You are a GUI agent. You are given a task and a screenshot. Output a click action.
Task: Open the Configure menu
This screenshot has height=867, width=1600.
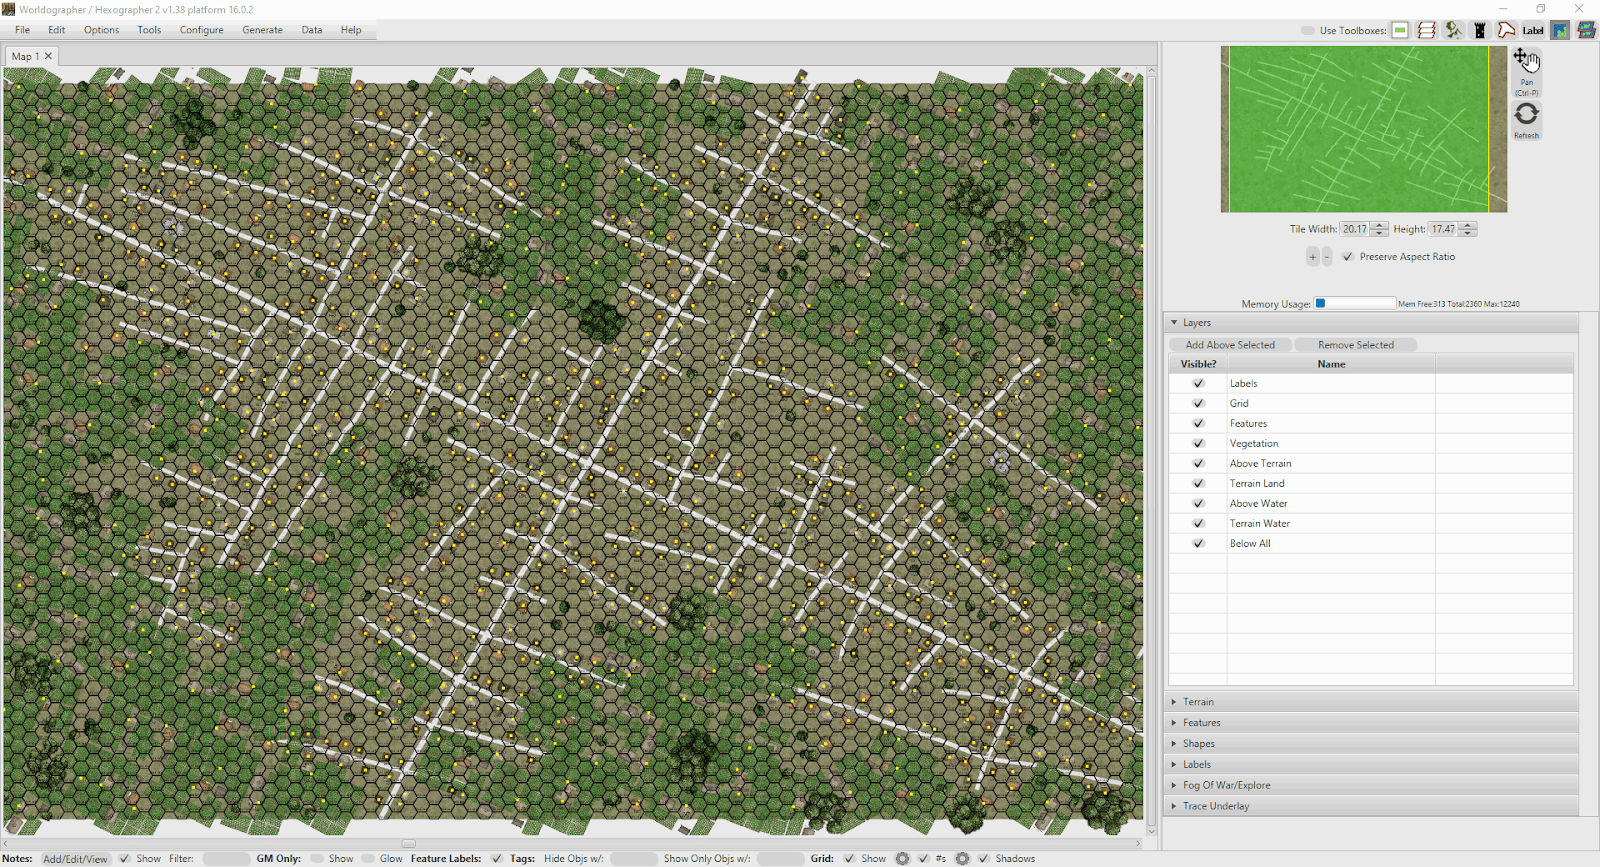(201, 30)
